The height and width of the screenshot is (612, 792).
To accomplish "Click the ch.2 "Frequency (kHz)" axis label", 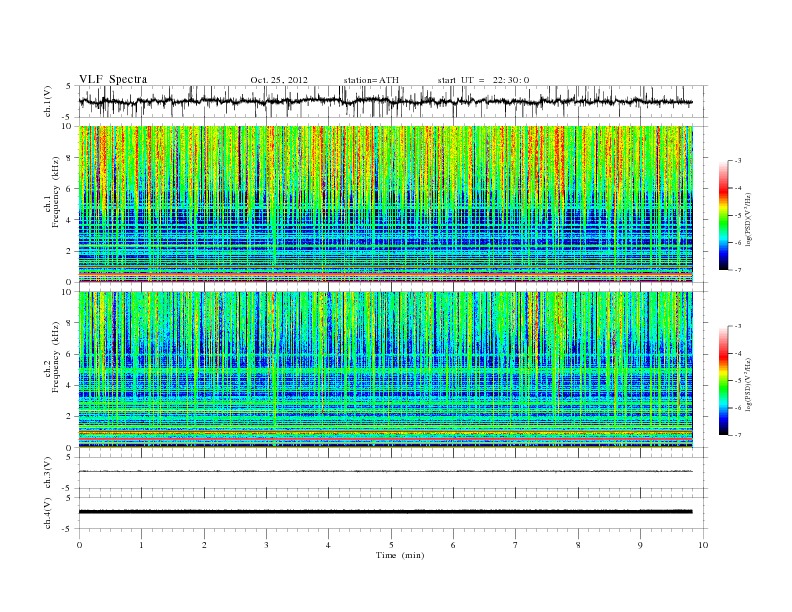I will [x=56, y=356].
